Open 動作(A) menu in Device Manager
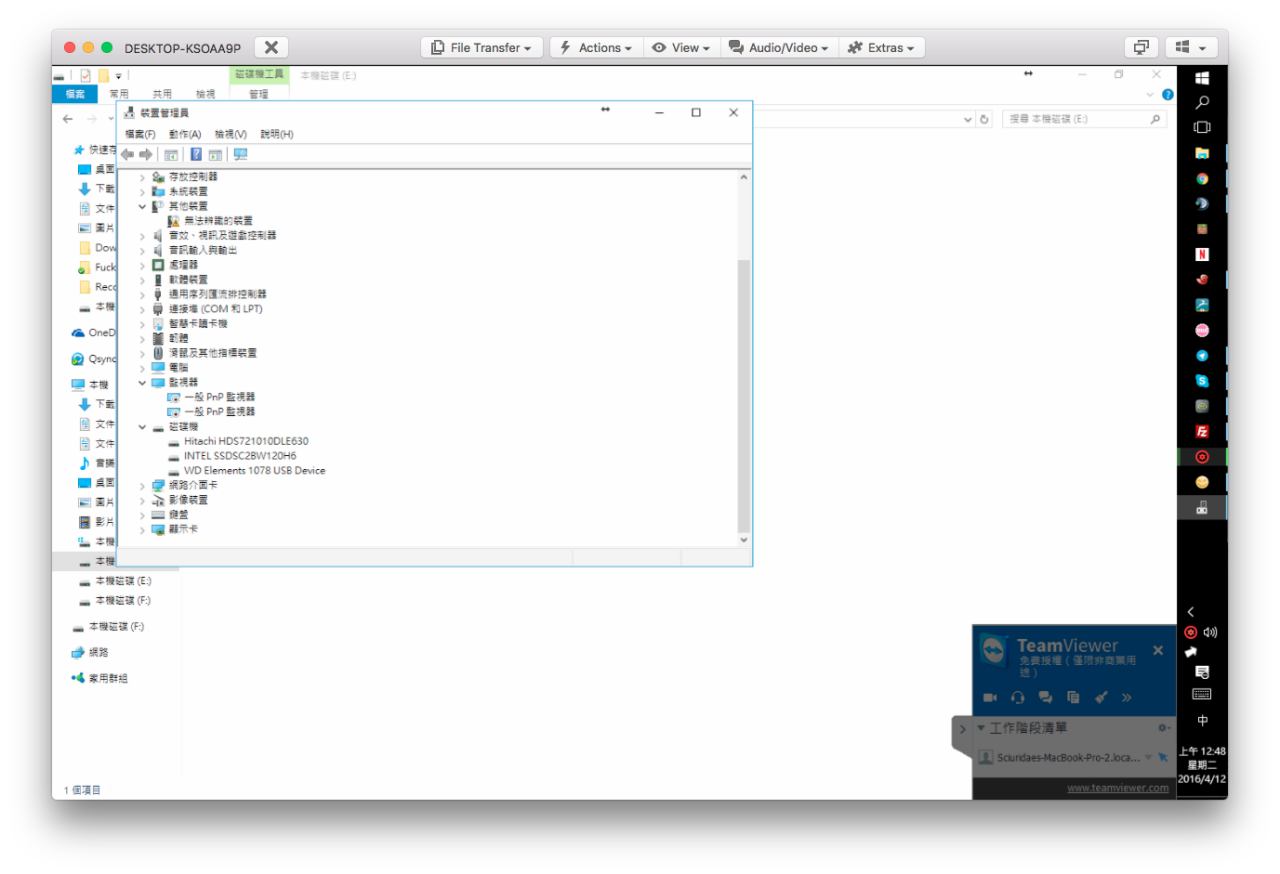Screen dimensions: 1280x874 (x=185, y=134)
